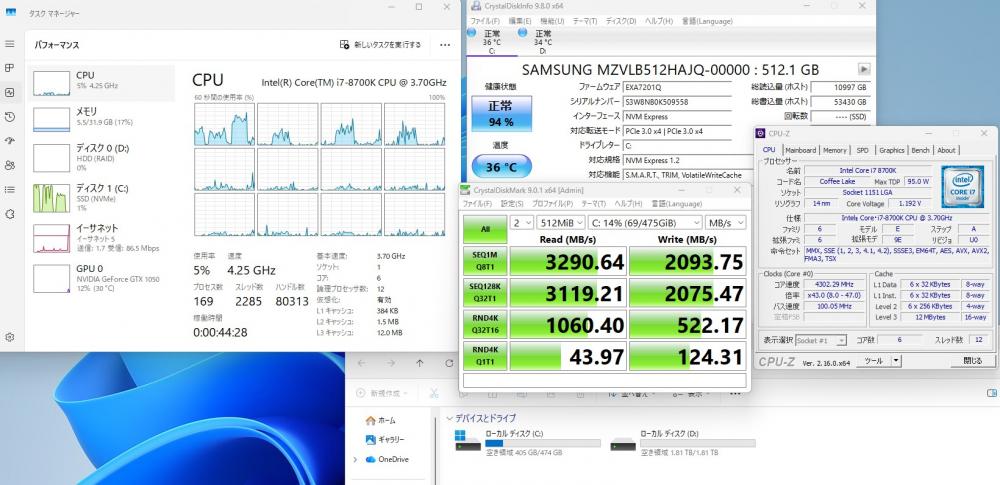Open ファイル(F) menu in CrystalDiskInfo
This screenshot has height=485, width=1000.
[x=485, y=21]
